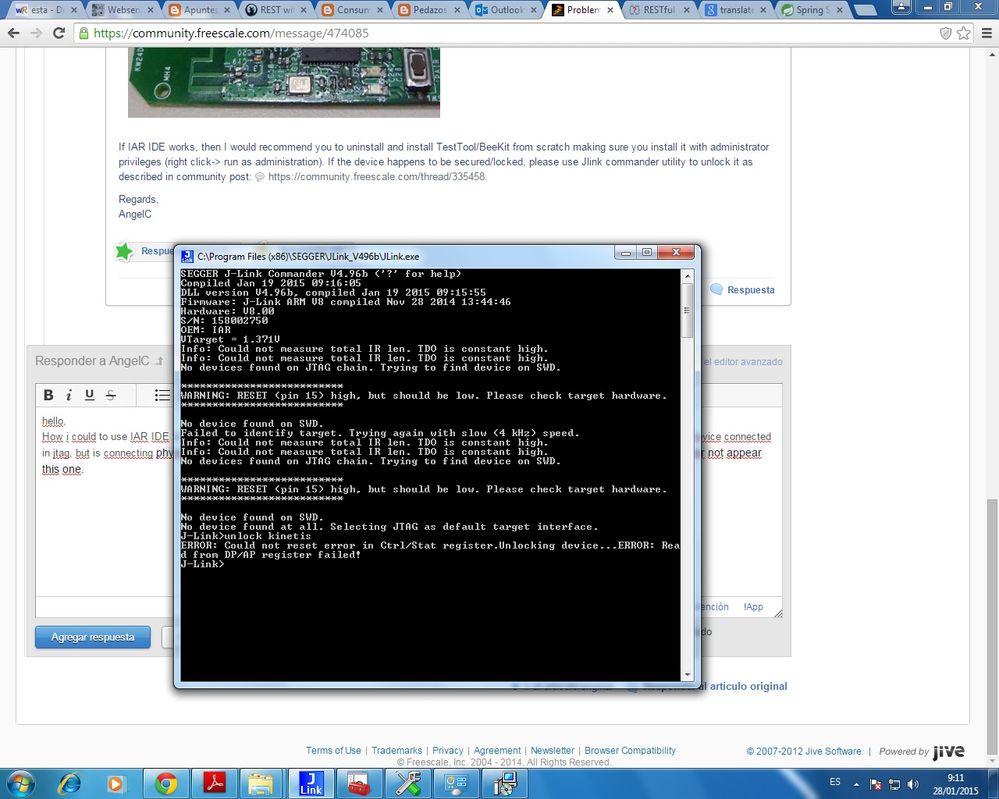This screenshot has width=999, height=799.
Task: Insert bulleted list in reply editor
Action: [x=162, y=395]
